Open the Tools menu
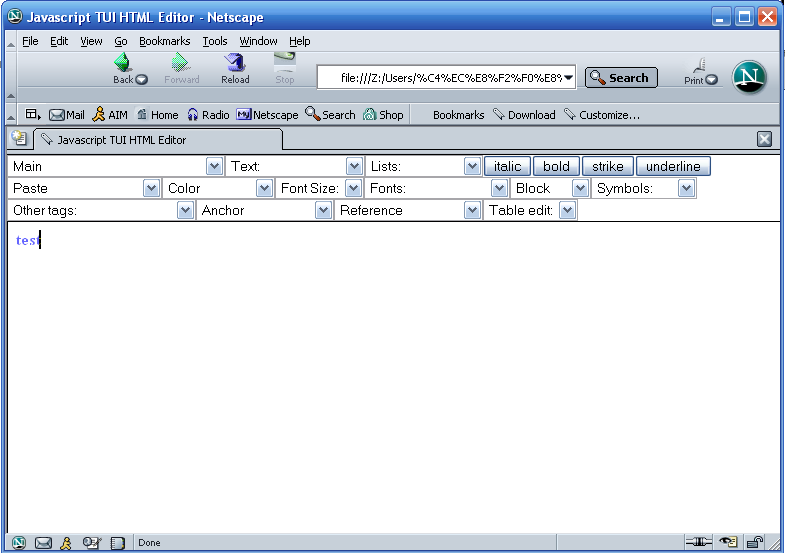The height and width of the screenshot is (553, 785). pos(215,41)
